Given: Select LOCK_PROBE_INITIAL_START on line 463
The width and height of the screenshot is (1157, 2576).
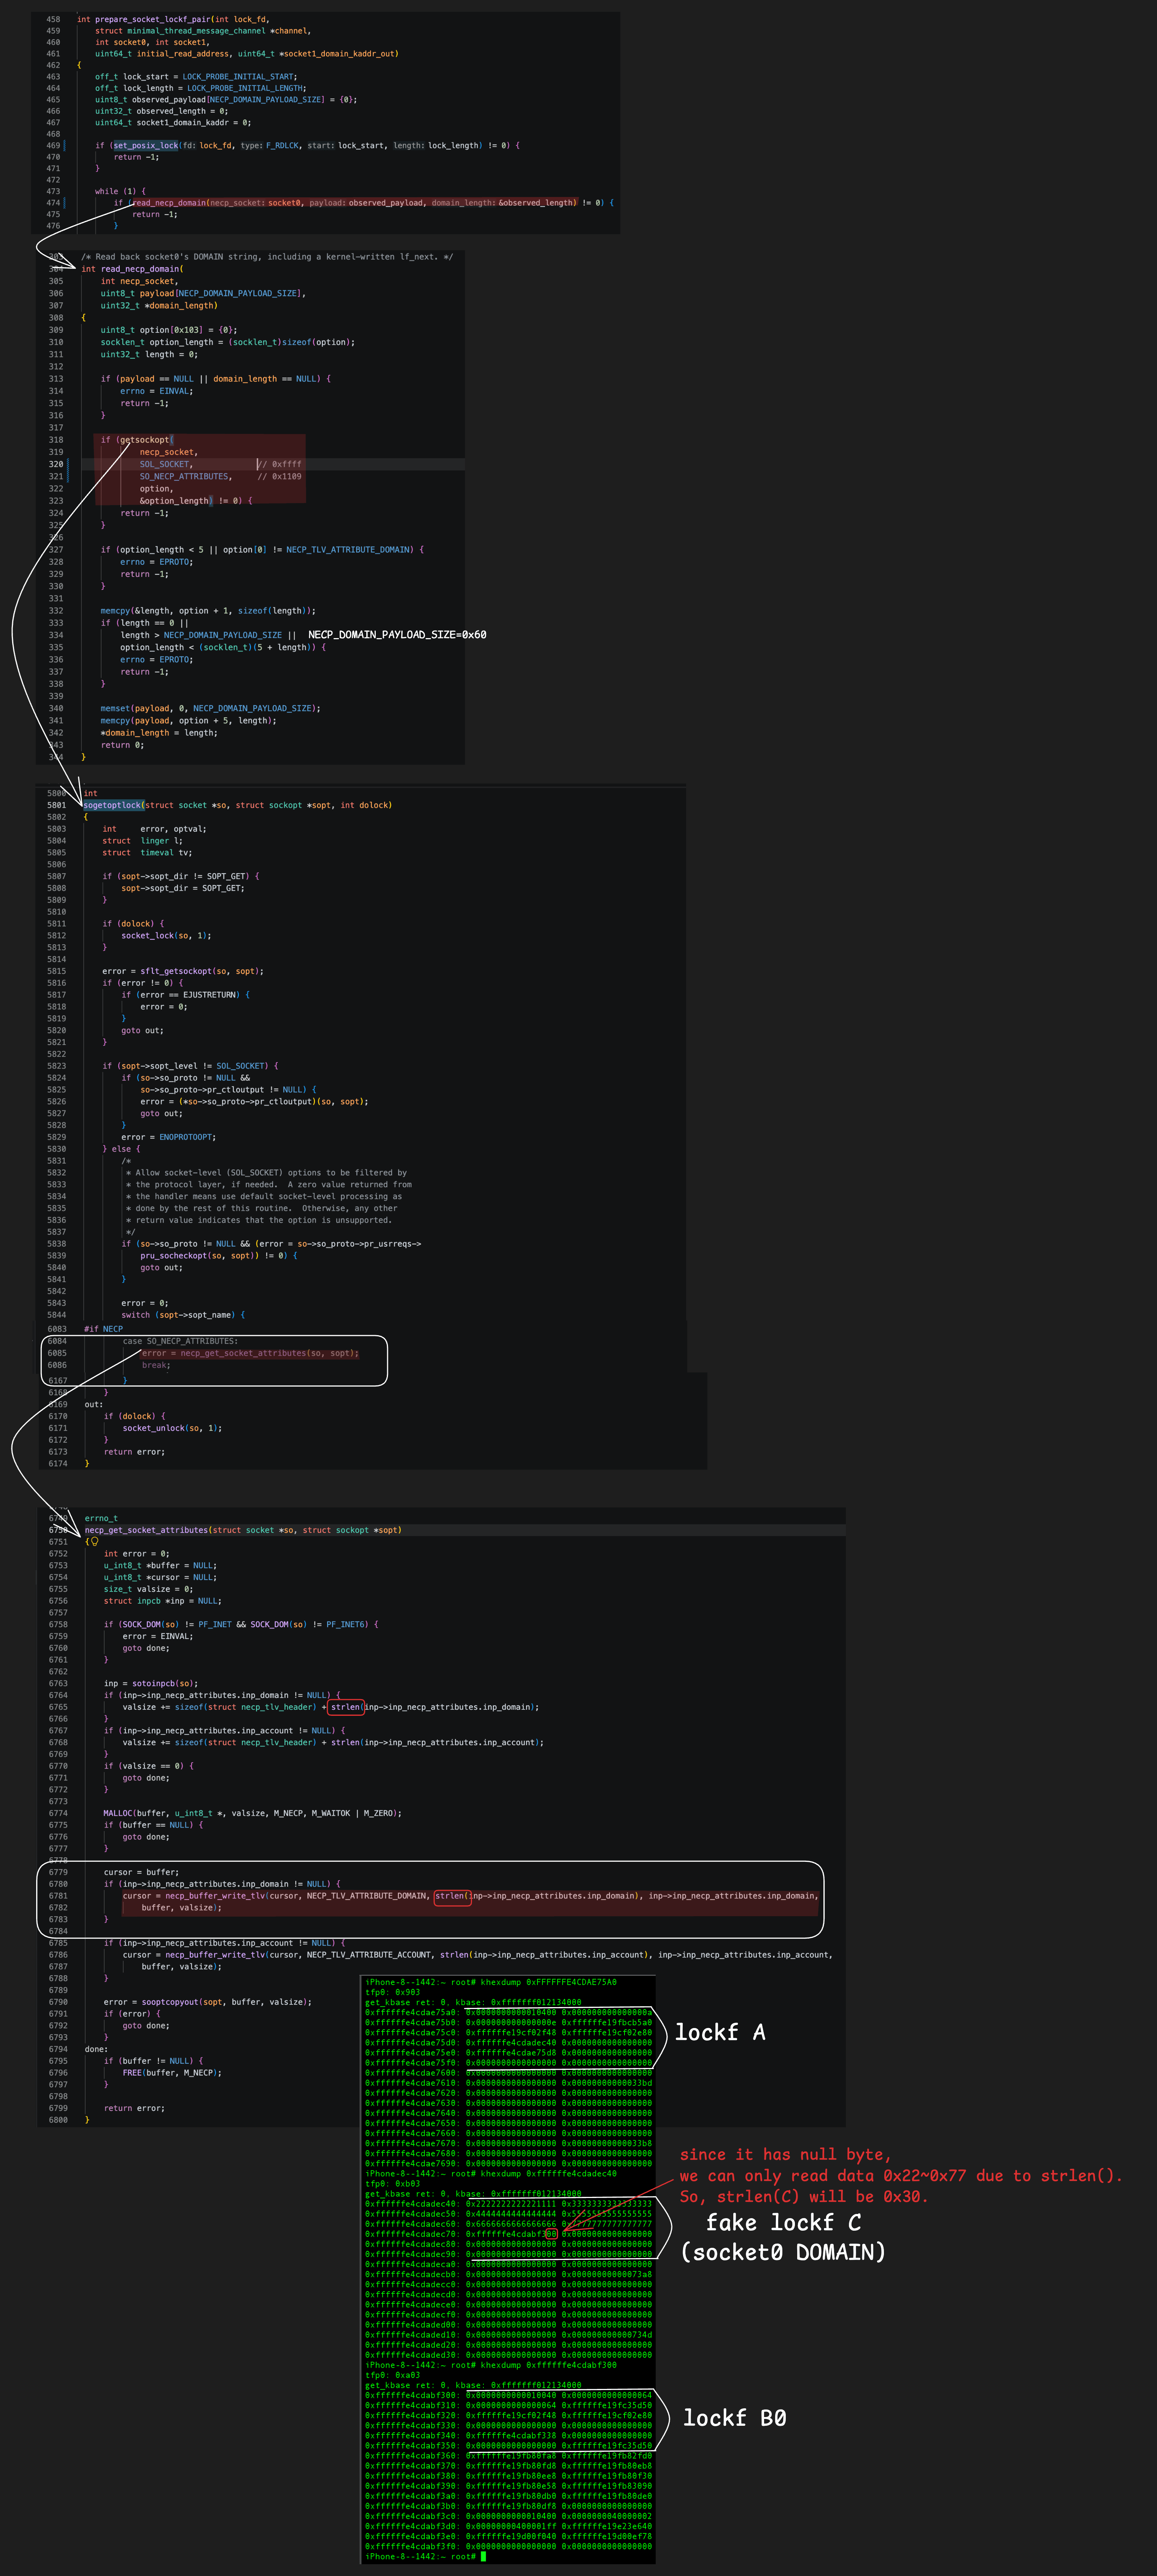Looking at the screenshot, I should pos(238,76).
